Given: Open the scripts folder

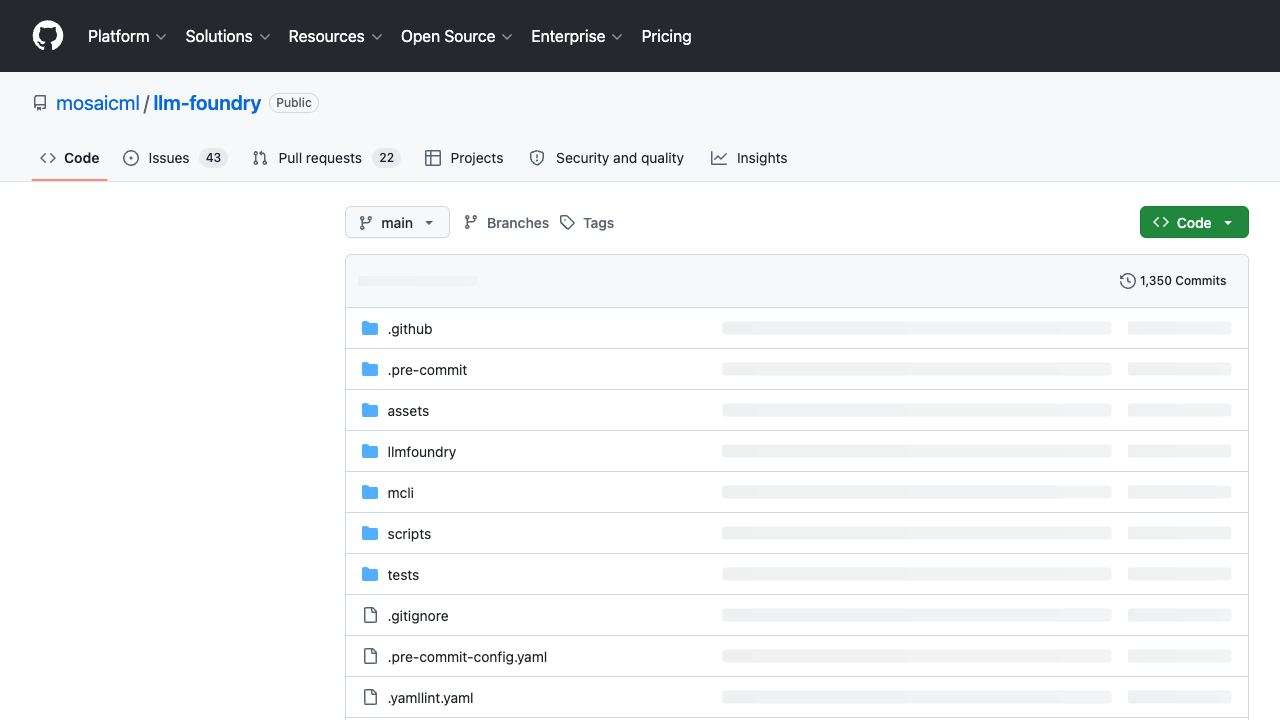Looking at the screenshot, I should pyautogui.click(x=409, y=534).
